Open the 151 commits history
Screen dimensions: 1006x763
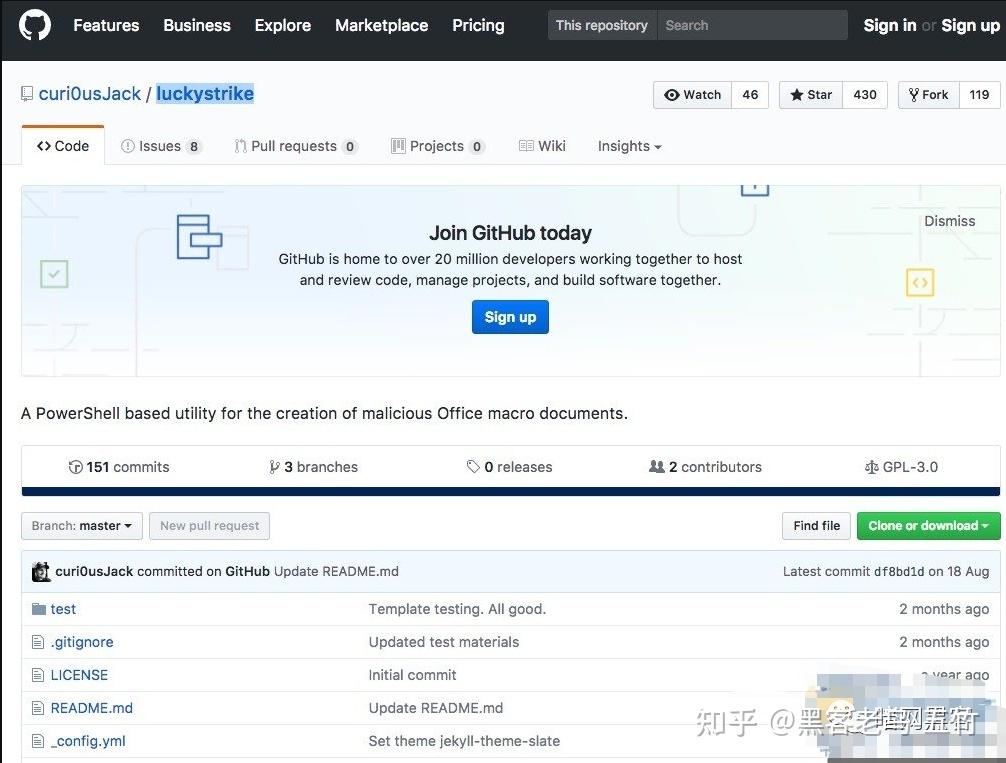tap(119, 467)
